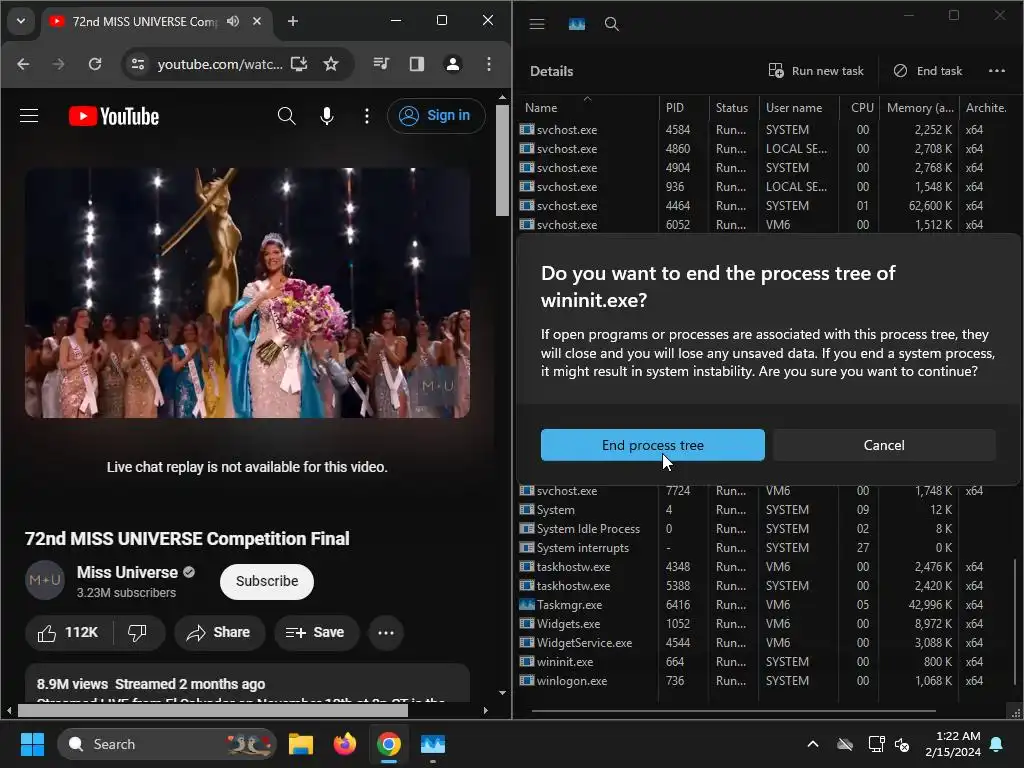Click the YouTube search icon
Image resolution: width=1024 pixels, height=768 pixels.
click(x=287, y=116)
